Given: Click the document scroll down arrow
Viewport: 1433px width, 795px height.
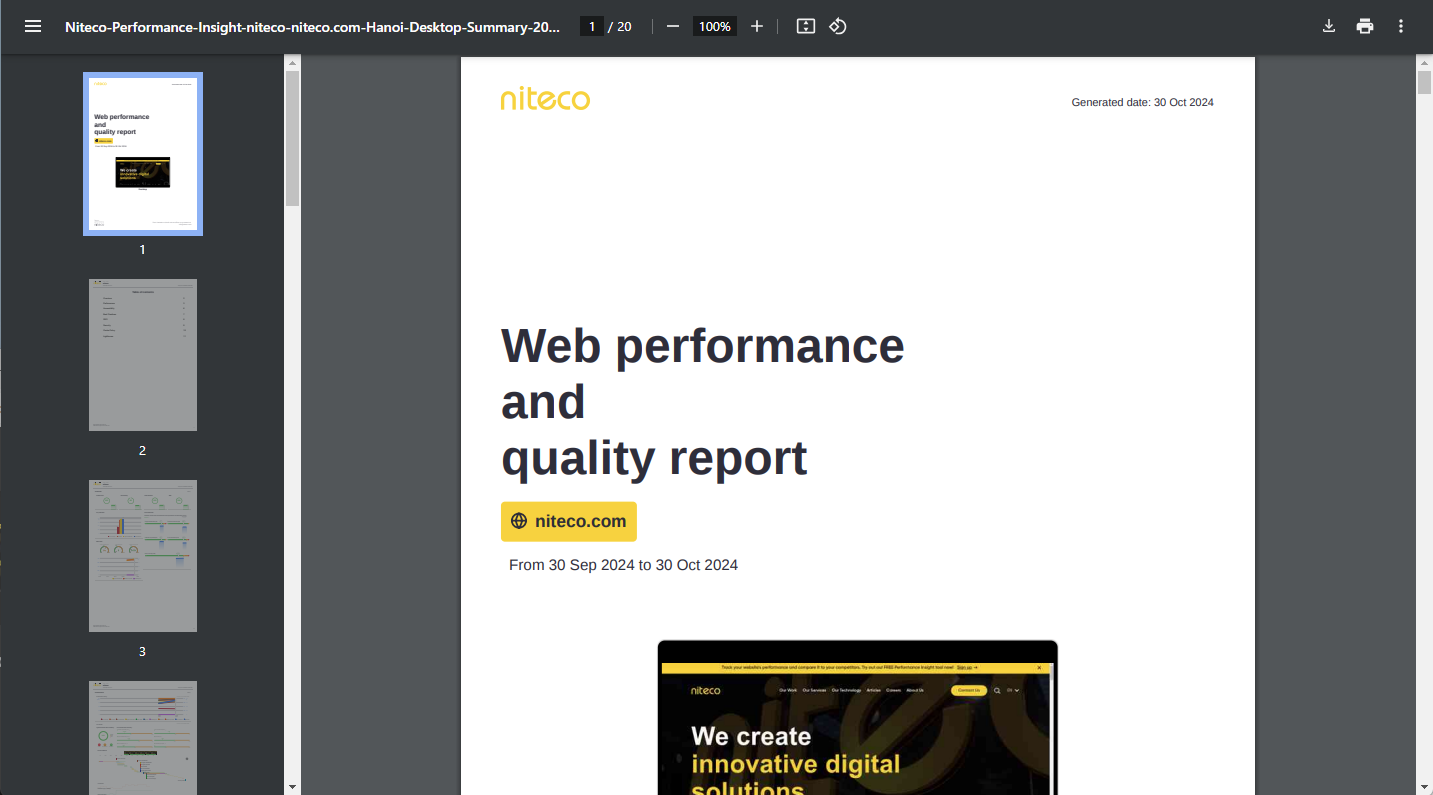Looking at the screenshot, I should point(1424,787).
